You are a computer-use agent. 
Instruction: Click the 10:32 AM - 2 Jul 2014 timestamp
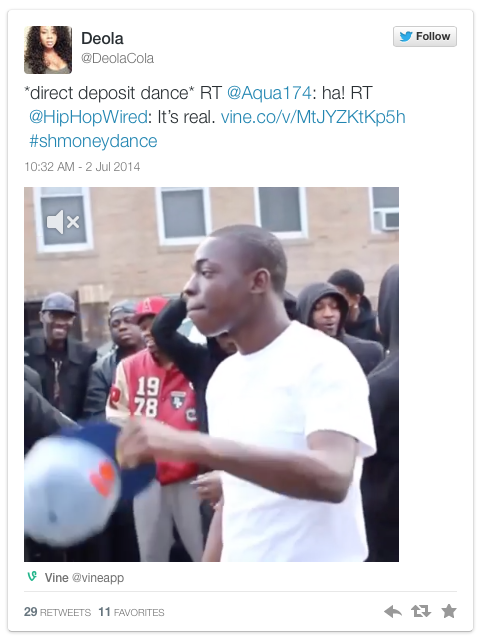(x=82, y=167)
